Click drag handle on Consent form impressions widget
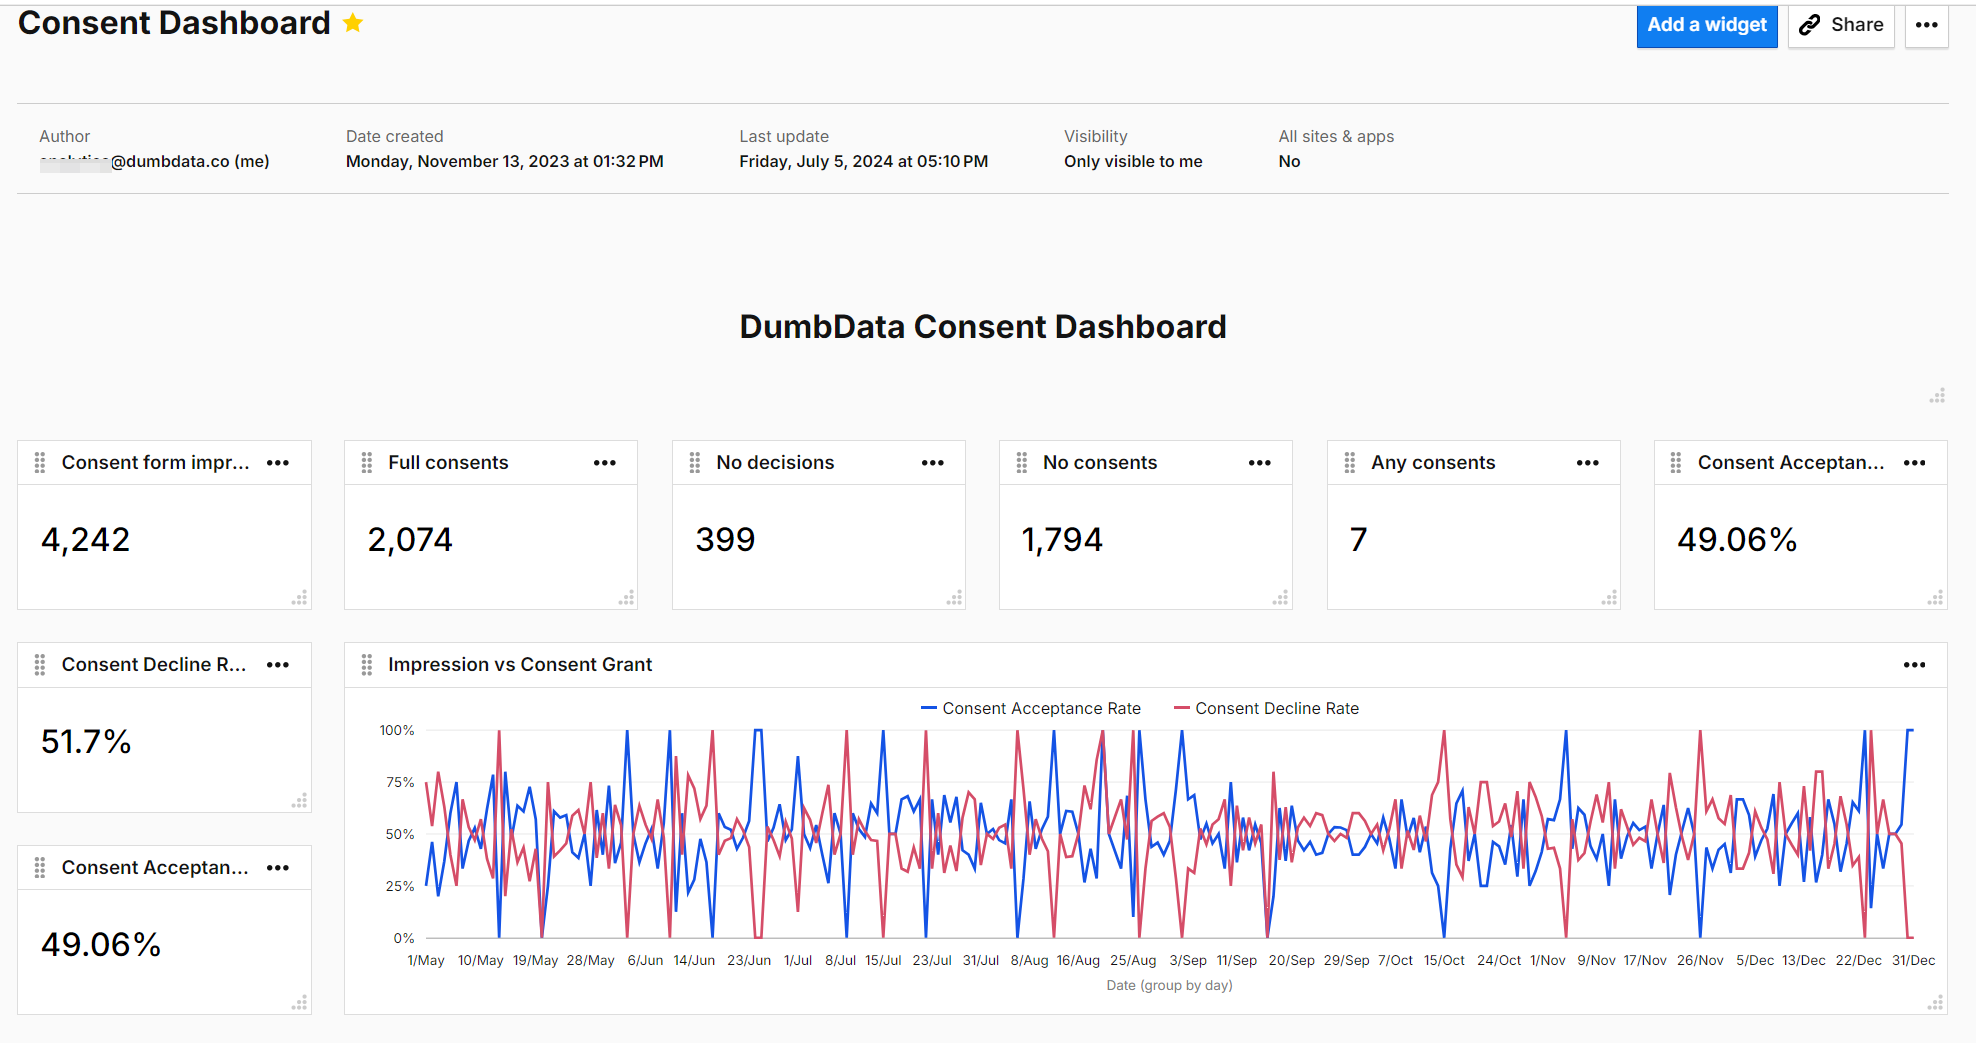 40,462
